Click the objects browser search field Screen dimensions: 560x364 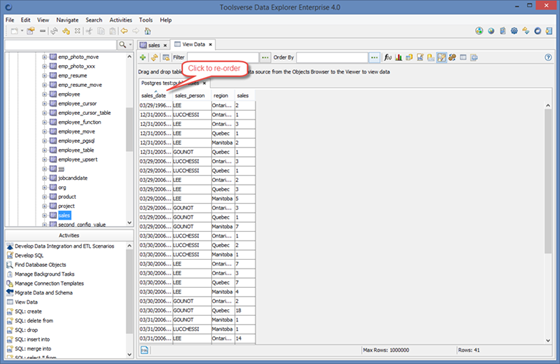pyautogui.click(x=61, y=45)
